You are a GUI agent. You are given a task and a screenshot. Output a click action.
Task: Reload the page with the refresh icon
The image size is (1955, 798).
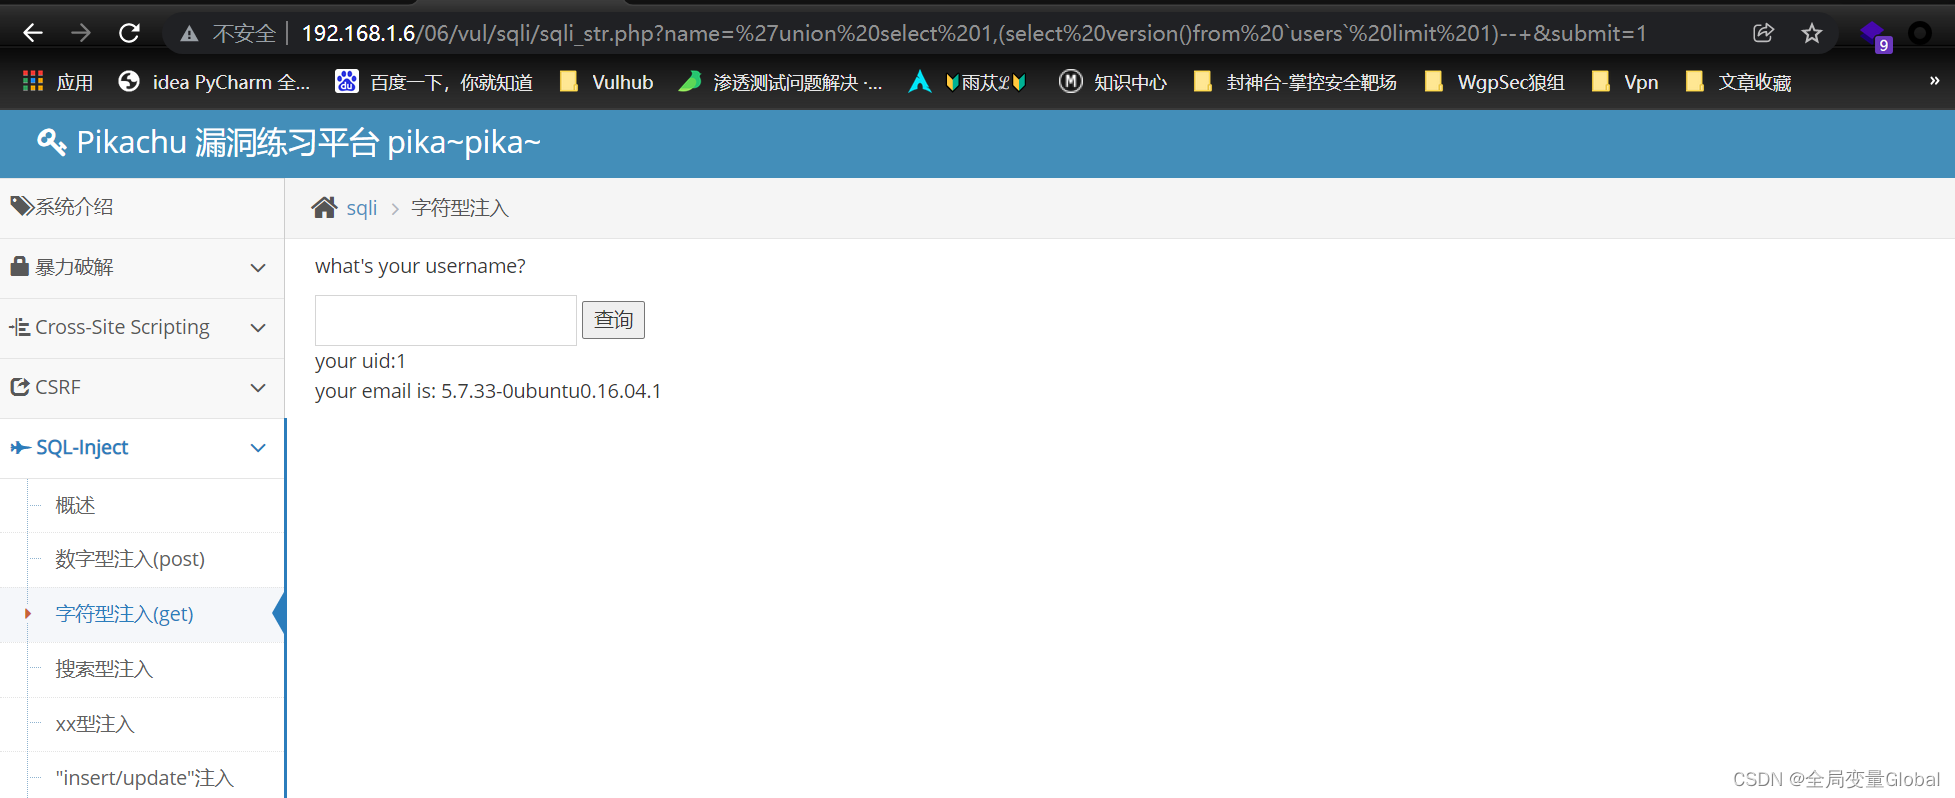(129, 33)
